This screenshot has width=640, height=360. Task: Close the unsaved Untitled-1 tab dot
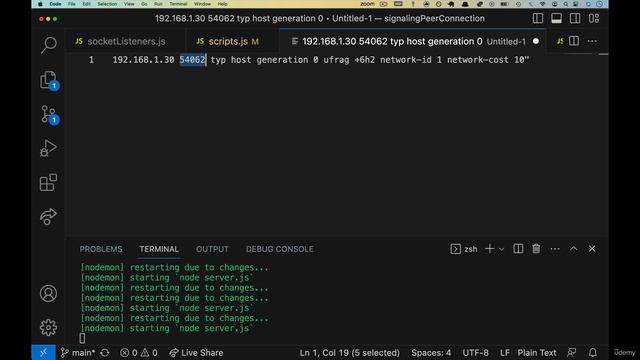pyautogui.click(x=536, y=41)
